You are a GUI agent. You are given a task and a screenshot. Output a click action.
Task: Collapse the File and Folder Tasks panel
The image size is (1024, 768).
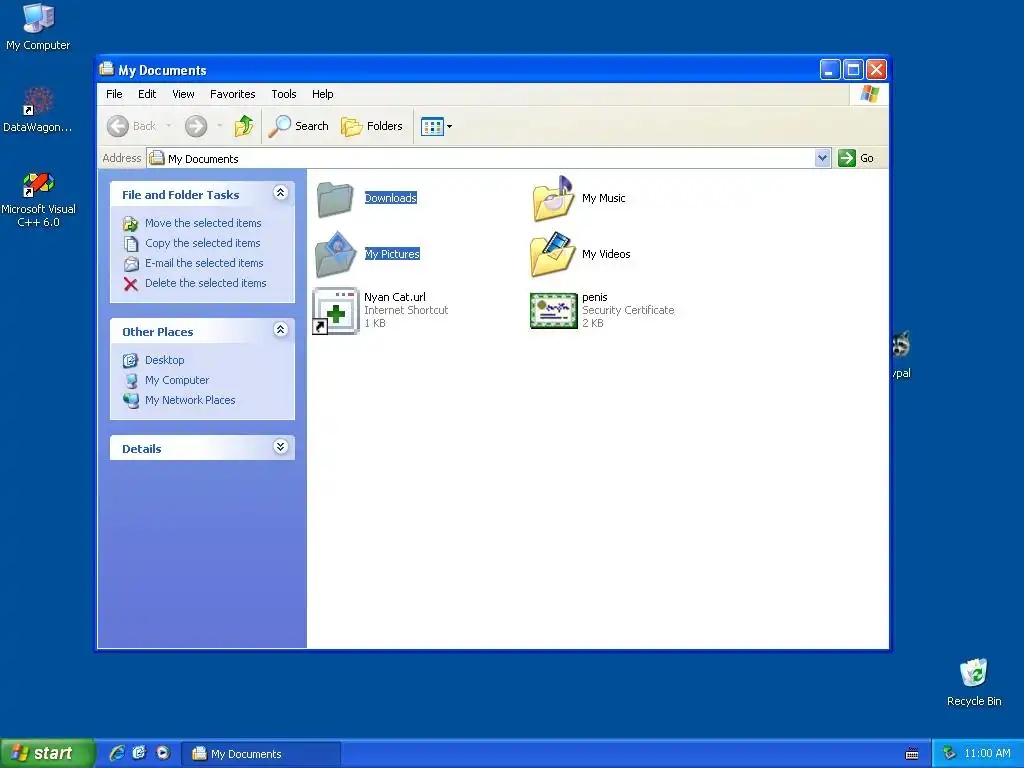pyautogui.click(x=280, y=193)
